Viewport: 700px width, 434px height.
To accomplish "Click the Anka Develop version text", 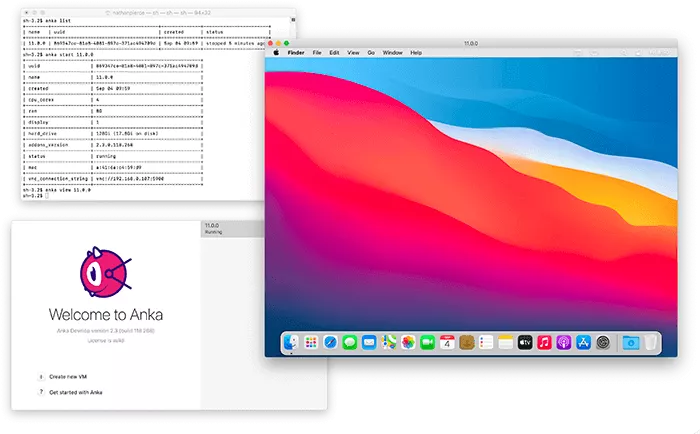I will click(106, 331).
